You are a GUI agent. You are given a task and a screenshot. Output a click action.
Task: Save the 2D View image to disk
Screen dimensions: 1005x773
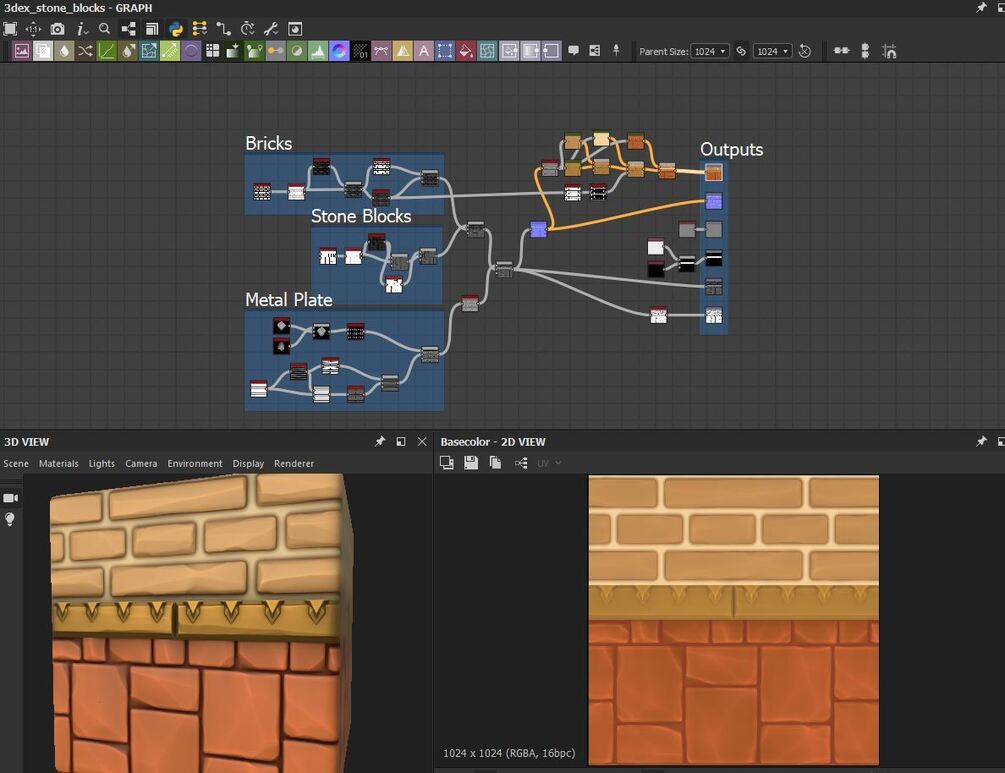coord(471,463)
